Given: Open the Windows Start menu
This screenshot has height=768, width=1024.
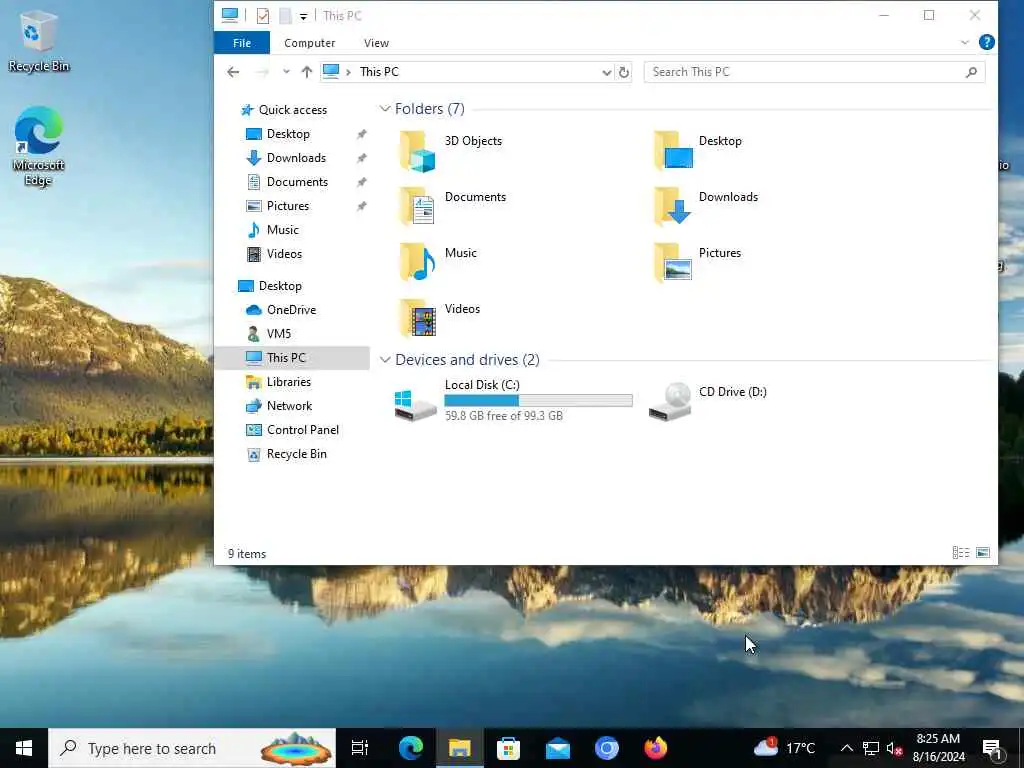Looking at the screenshot, I should [24, 748].
